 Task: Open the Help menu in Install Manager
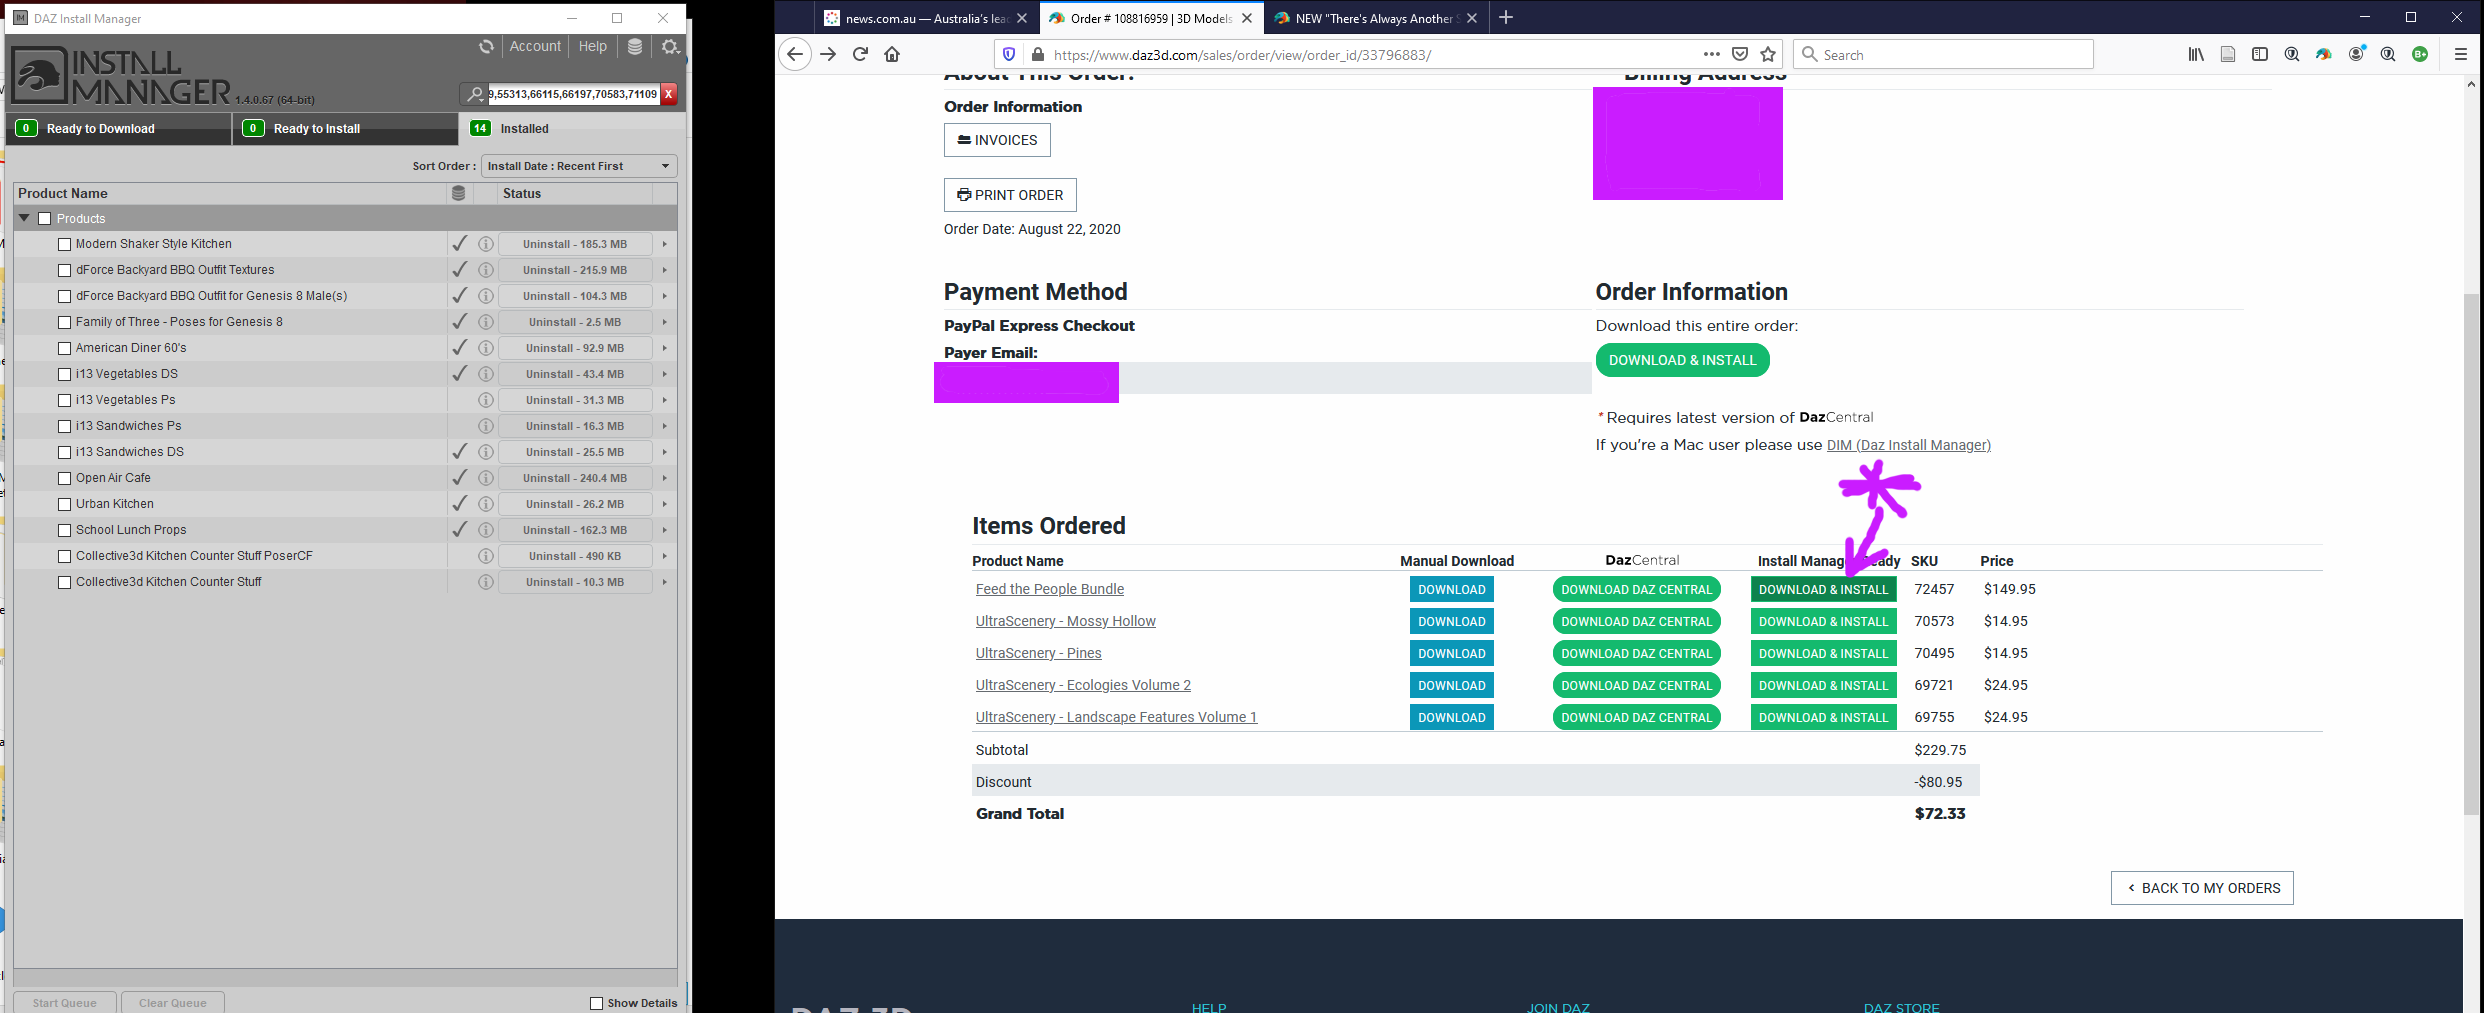coord(593,46)
